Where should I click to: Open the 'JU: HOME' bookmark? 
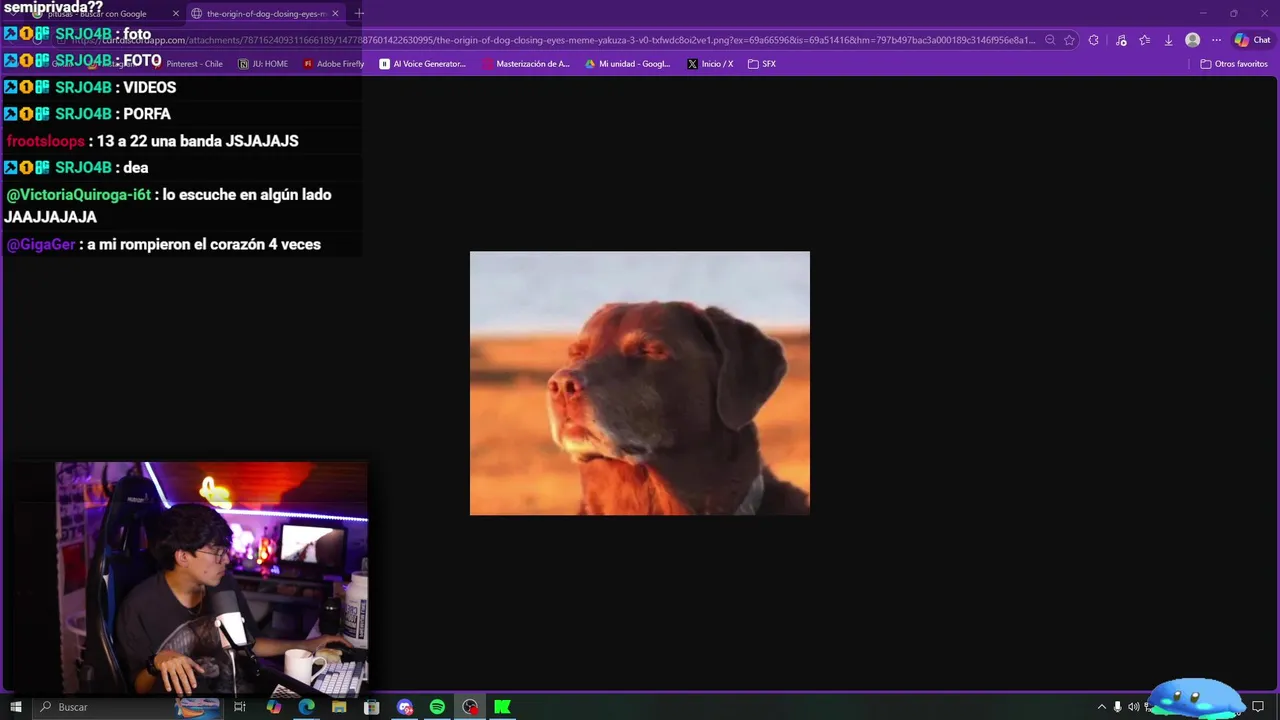coord(263,64)
